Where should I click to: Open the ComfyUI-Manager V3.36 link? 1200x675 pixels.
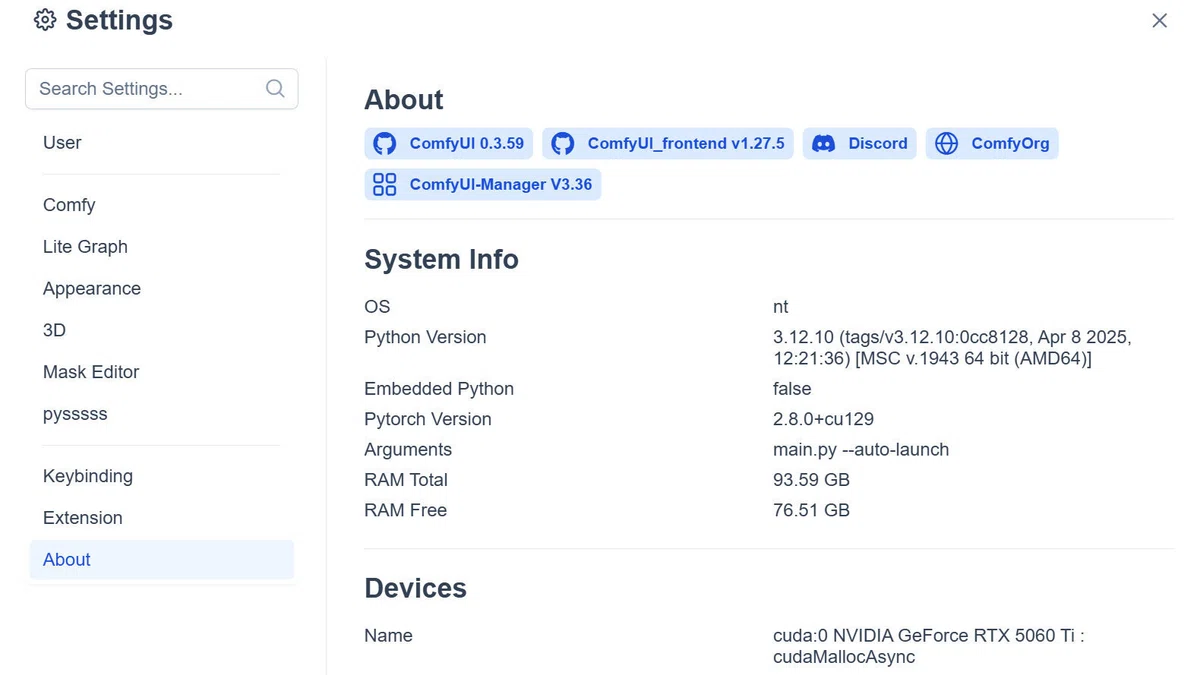pos(483,184)
